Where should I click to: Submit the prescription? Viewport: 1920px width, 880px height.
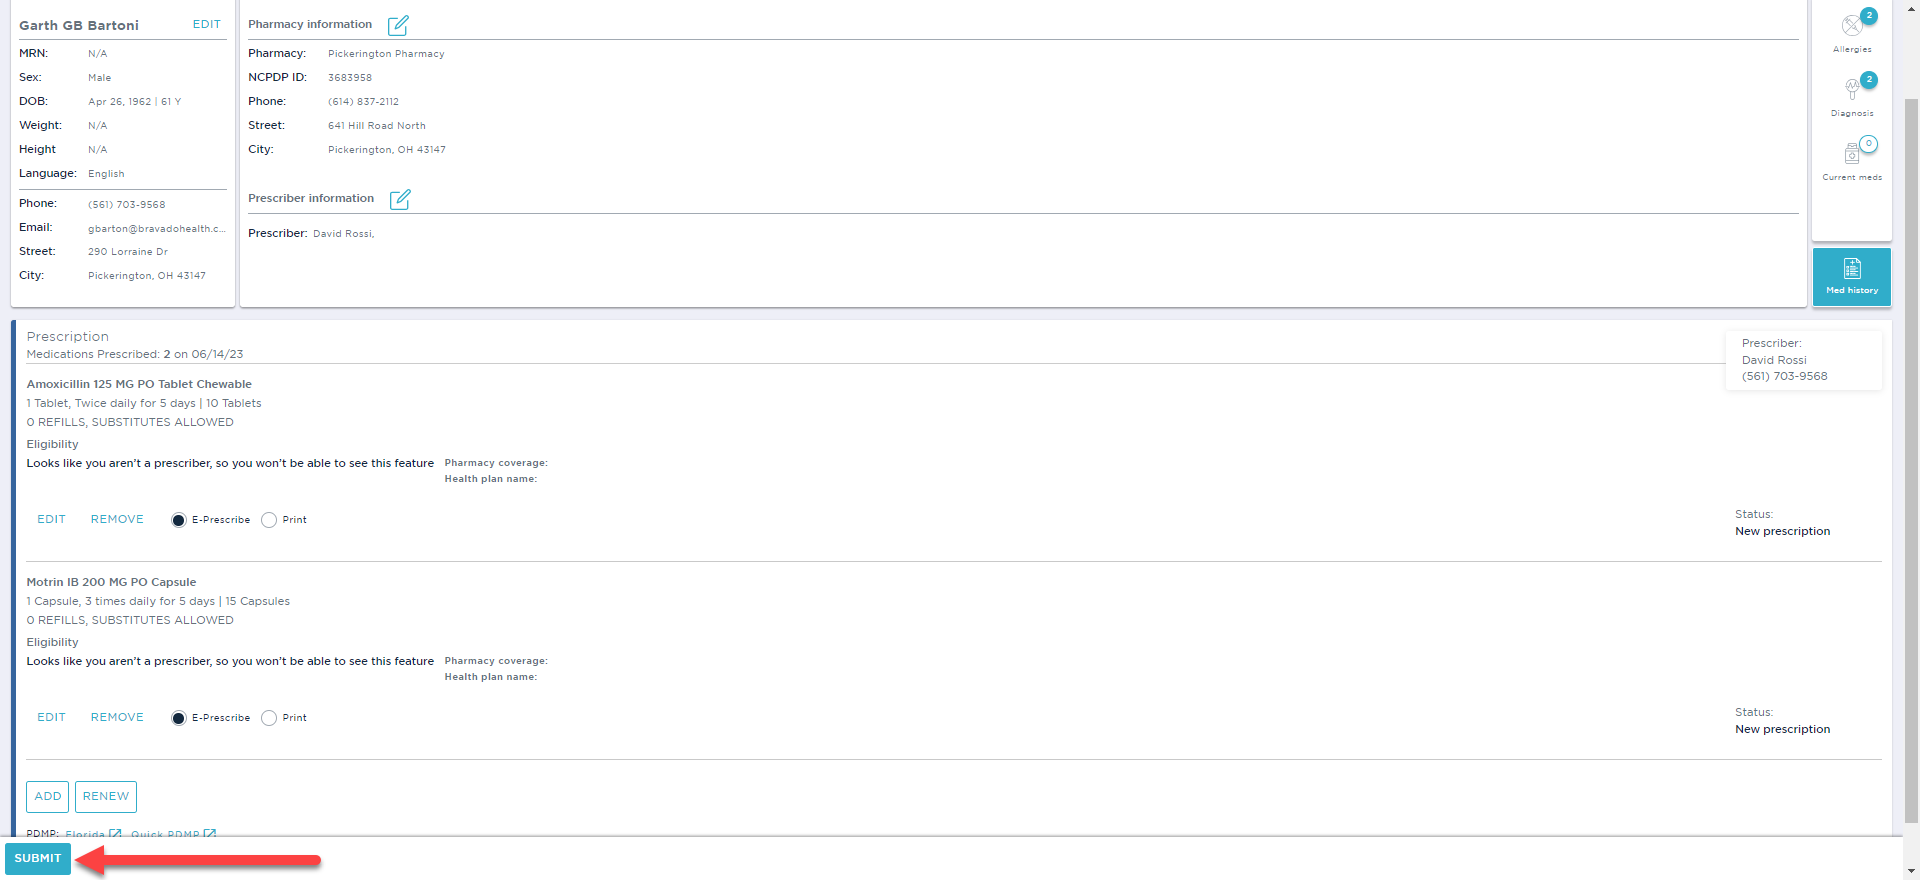click(38, 859)
